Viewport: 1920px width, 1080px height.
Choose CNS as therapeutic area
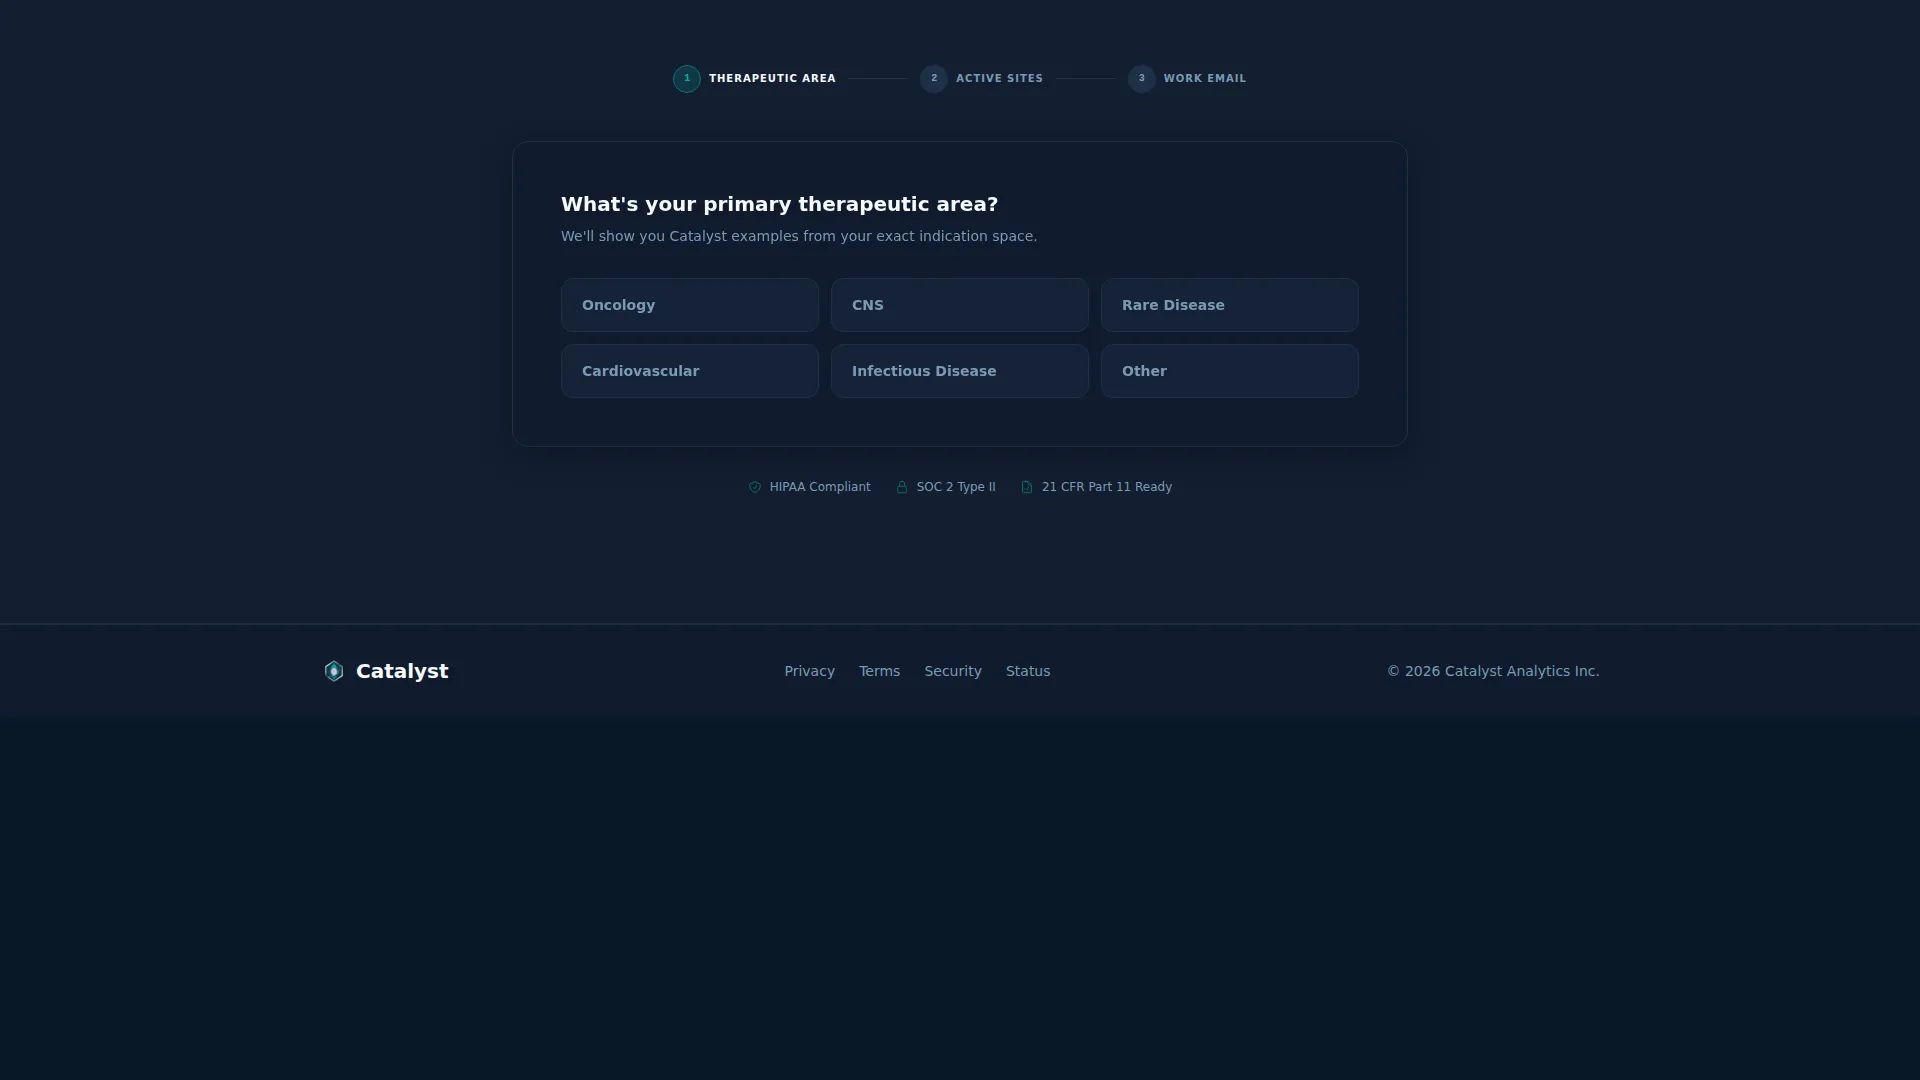coord(959,305)
